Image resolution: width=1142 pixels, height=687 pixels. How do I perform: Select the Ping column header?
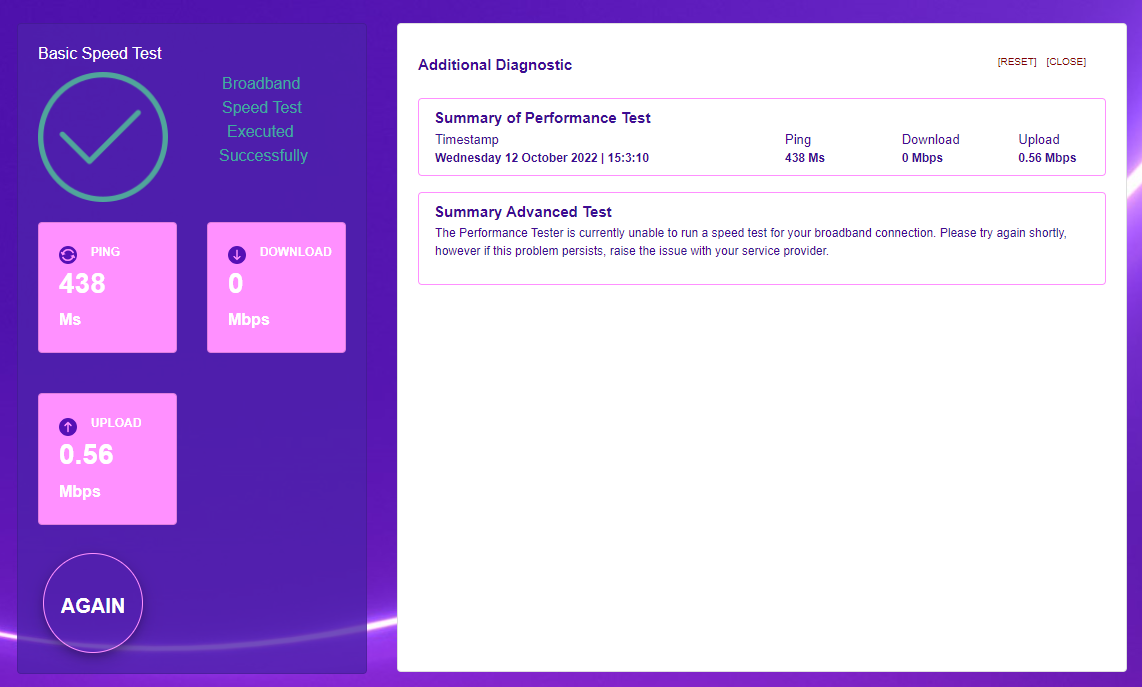(798, 139)
